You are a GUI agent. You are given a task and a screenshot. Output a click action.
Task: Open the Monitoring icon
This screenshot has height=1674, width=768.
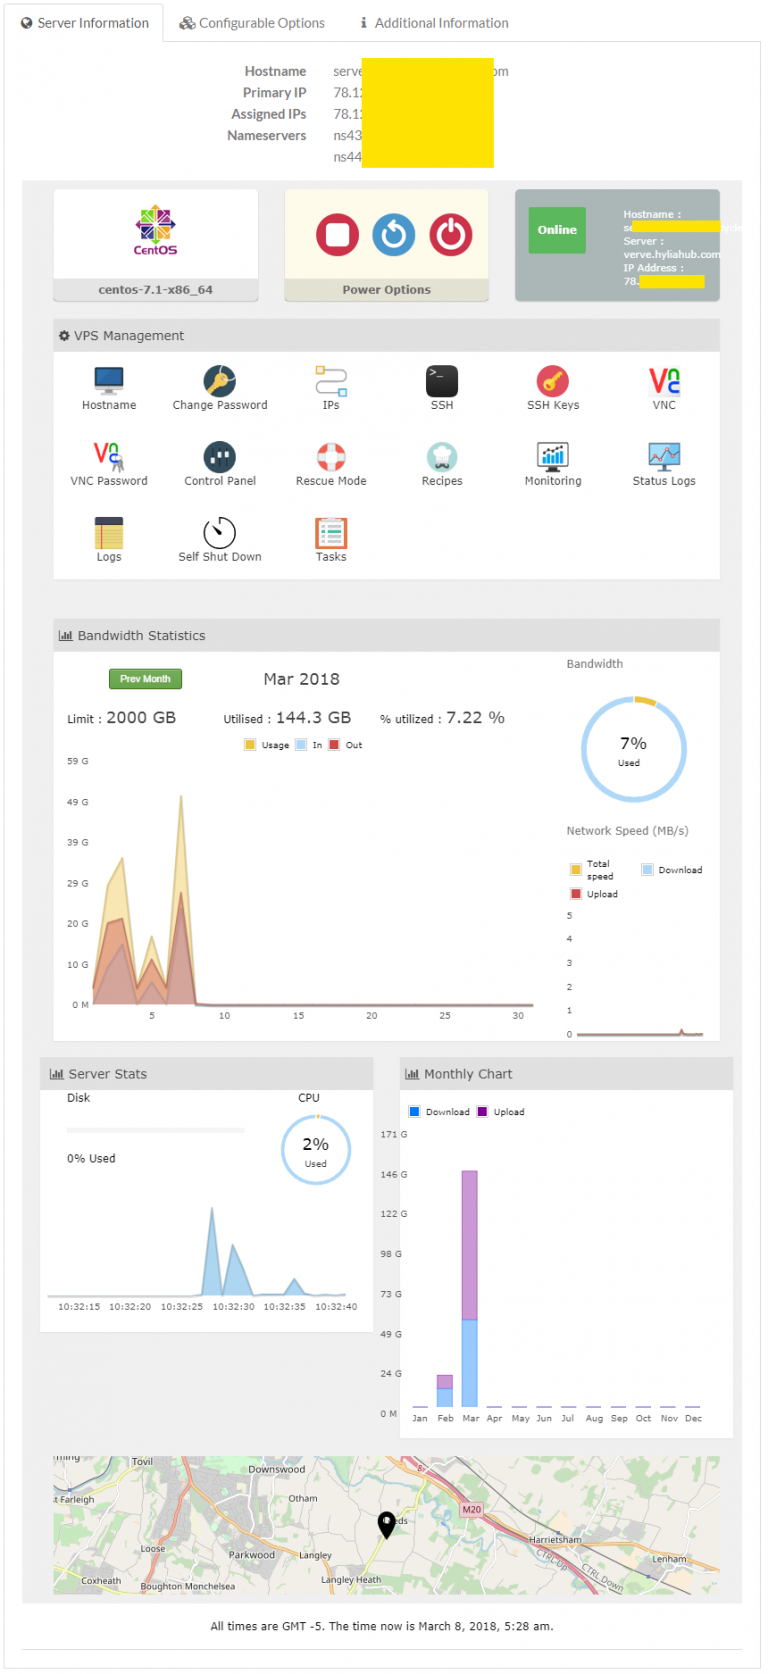[553, 457]
